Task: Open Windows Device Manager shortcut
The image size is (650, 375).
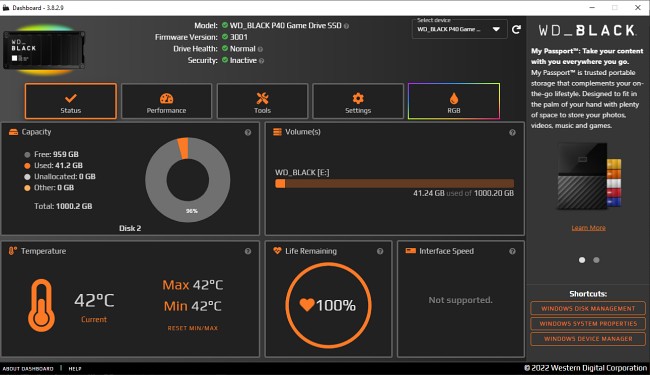Action: tap(588, 339)
